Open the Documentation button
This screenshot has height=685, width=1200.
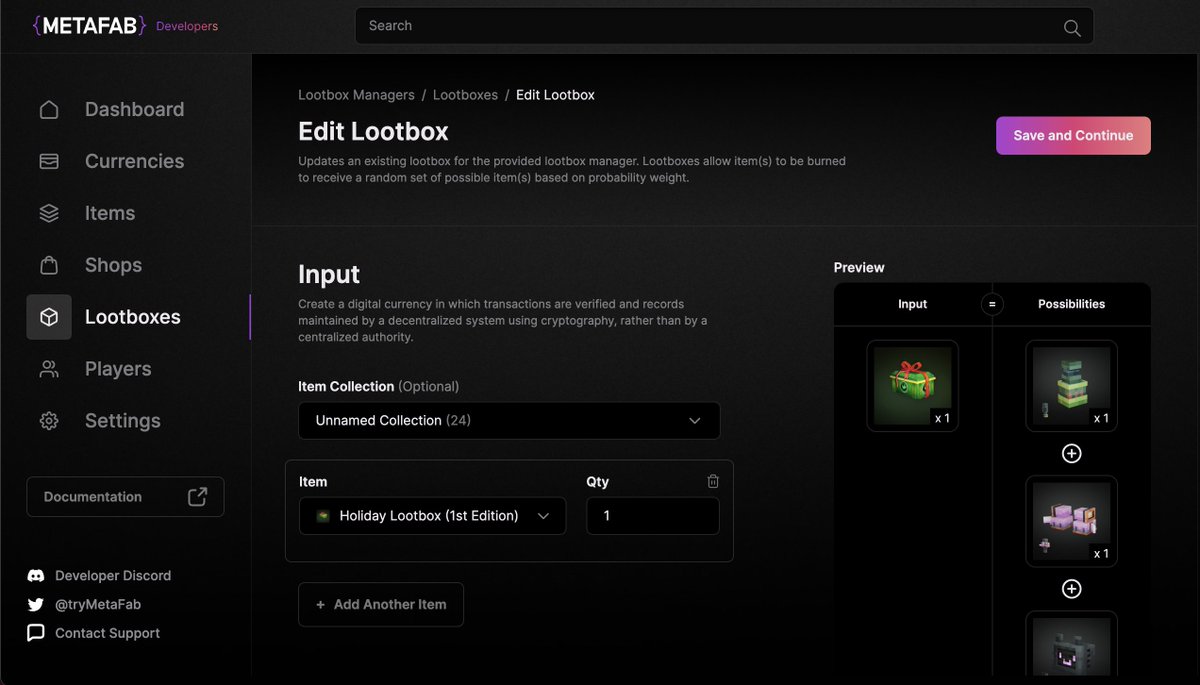[x=125, y=497]
